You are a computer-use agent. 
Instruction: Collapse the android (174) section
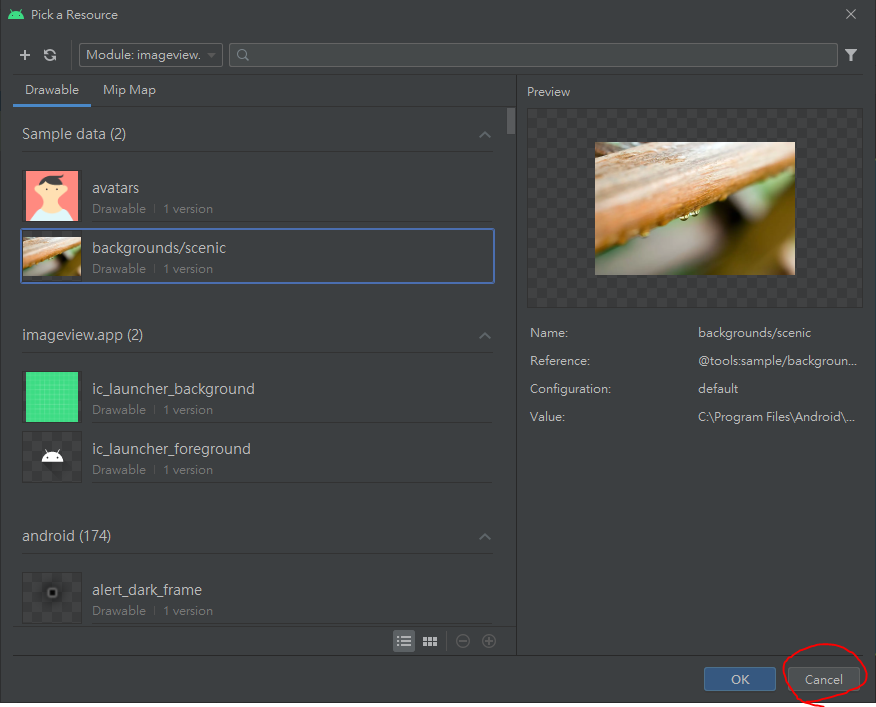click(485, 536)
